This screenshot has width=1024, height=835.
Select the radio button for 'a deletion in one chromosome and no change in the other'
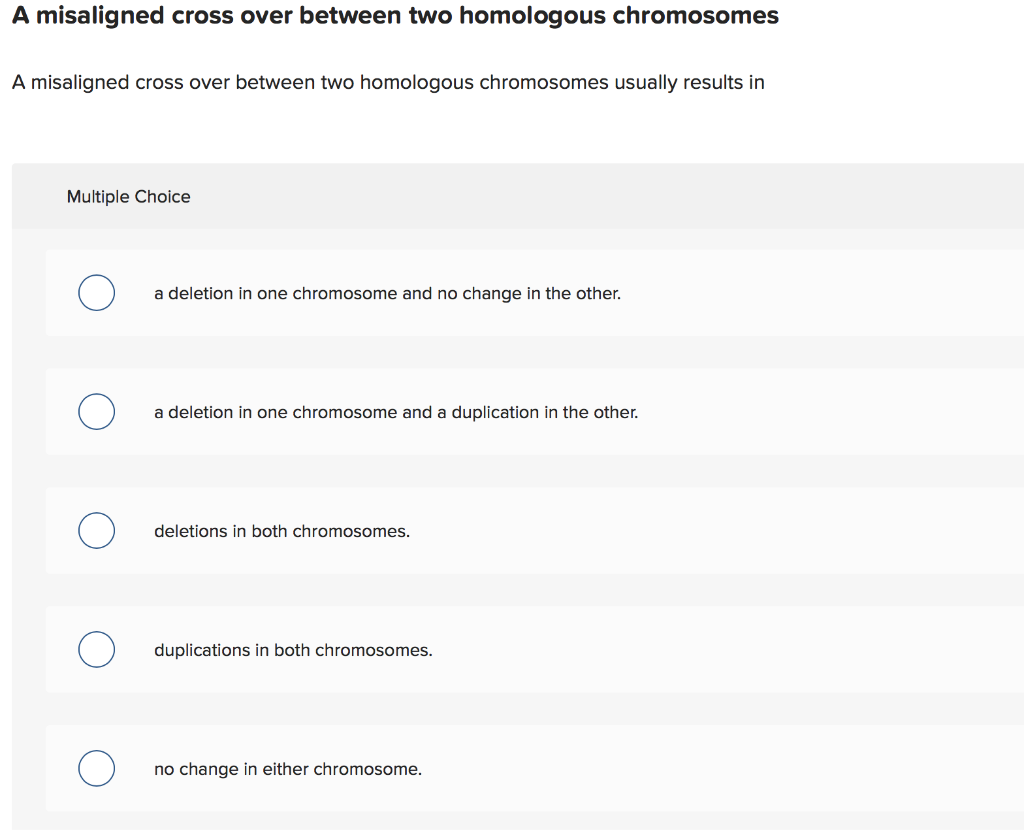96,292
